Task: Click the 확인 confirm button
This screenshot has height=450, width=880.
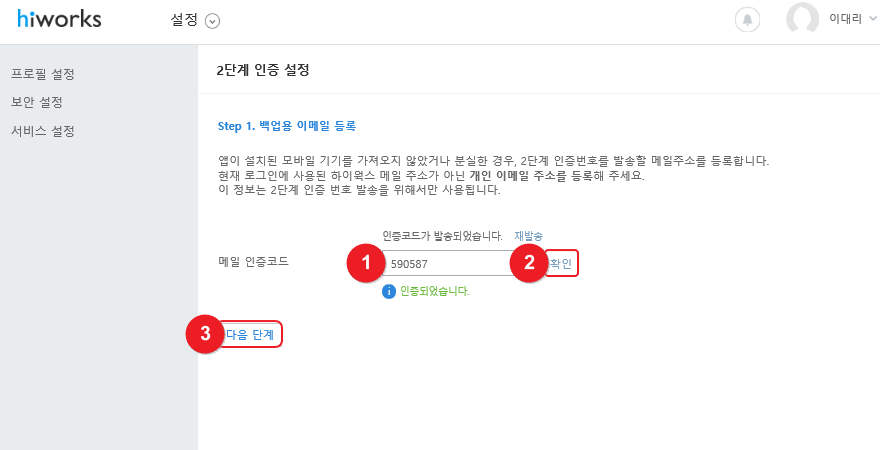Action: click(x=561, y=264)
